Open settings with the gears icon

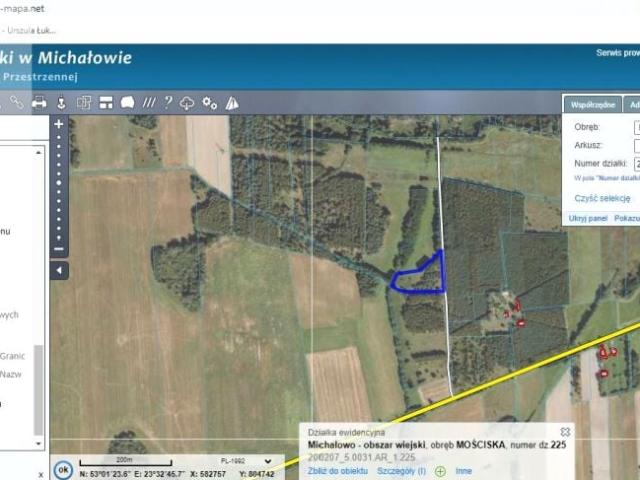click(x=209, y=102)
